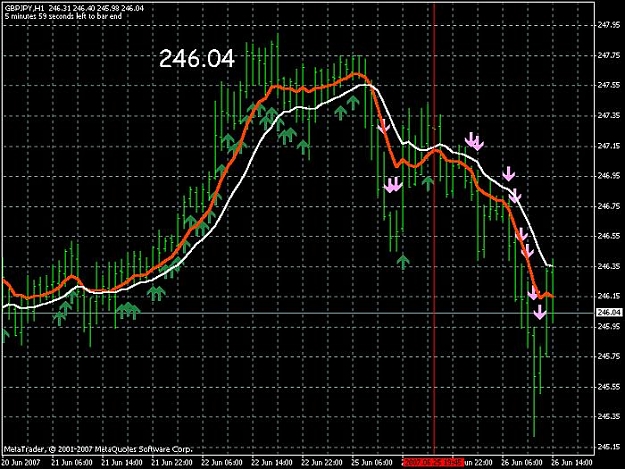Screen dimensions: 625x469
Task: Click the 247.15 price axis label
Action: (609, 146)
